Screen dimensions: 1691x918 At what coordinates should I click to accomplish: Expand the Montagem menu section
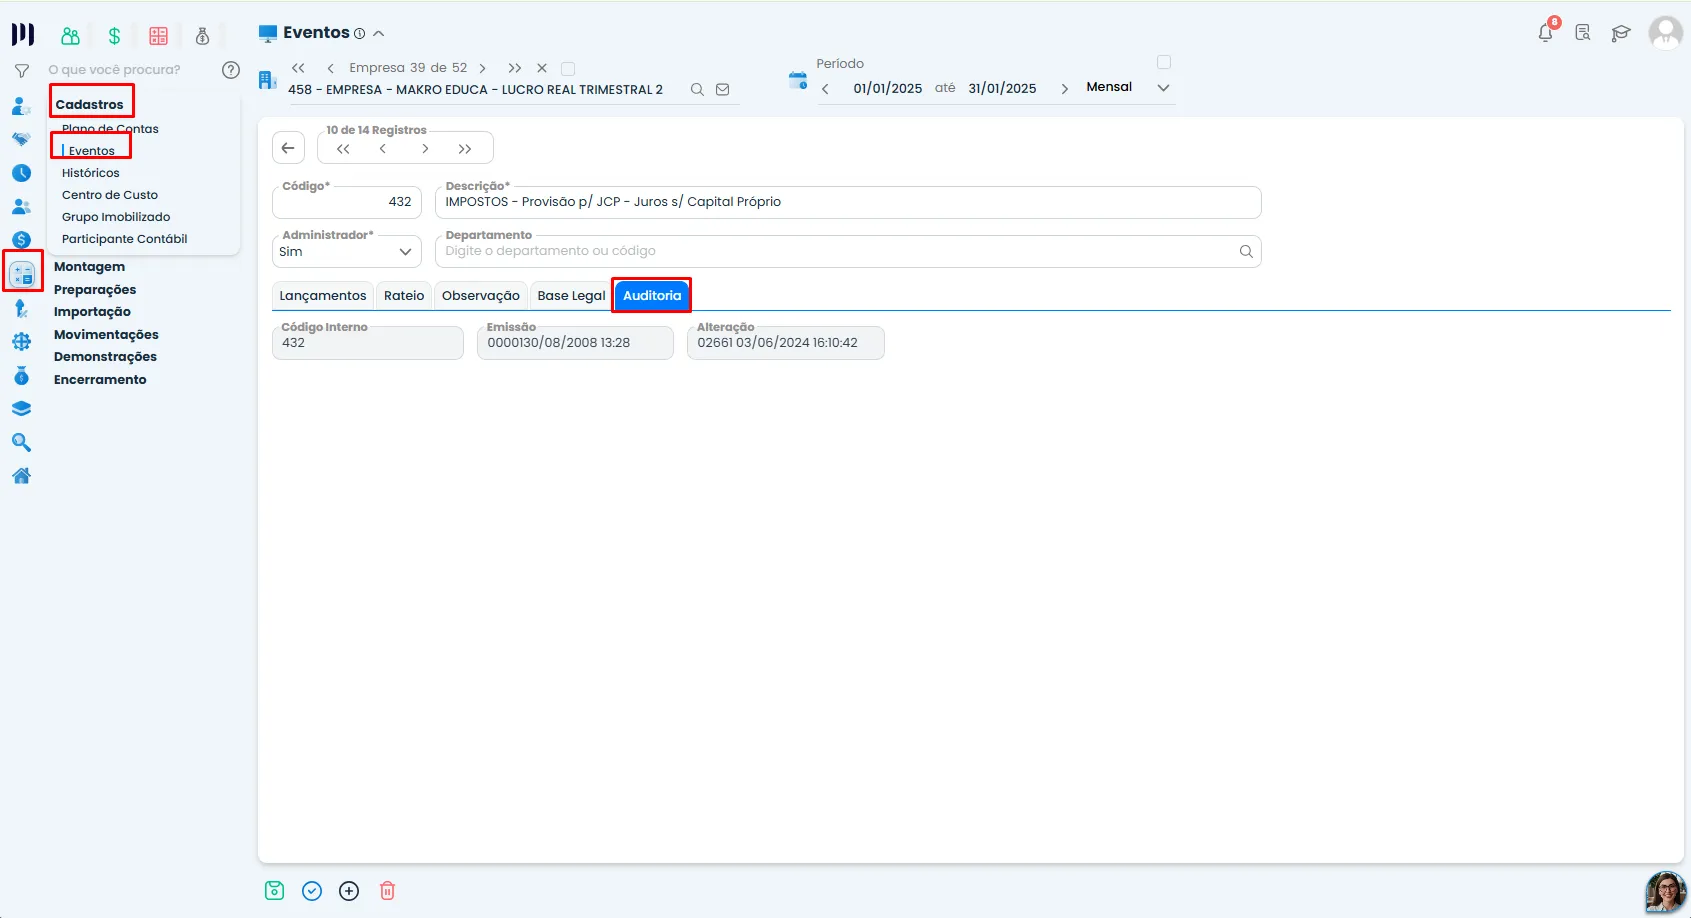(90, 267)
